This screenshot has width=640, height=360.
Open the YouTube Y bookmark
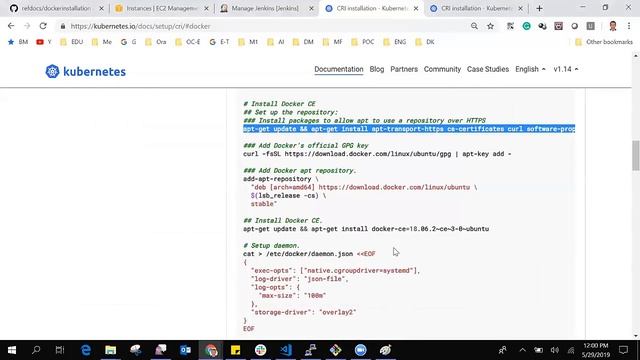pos(44,42)
